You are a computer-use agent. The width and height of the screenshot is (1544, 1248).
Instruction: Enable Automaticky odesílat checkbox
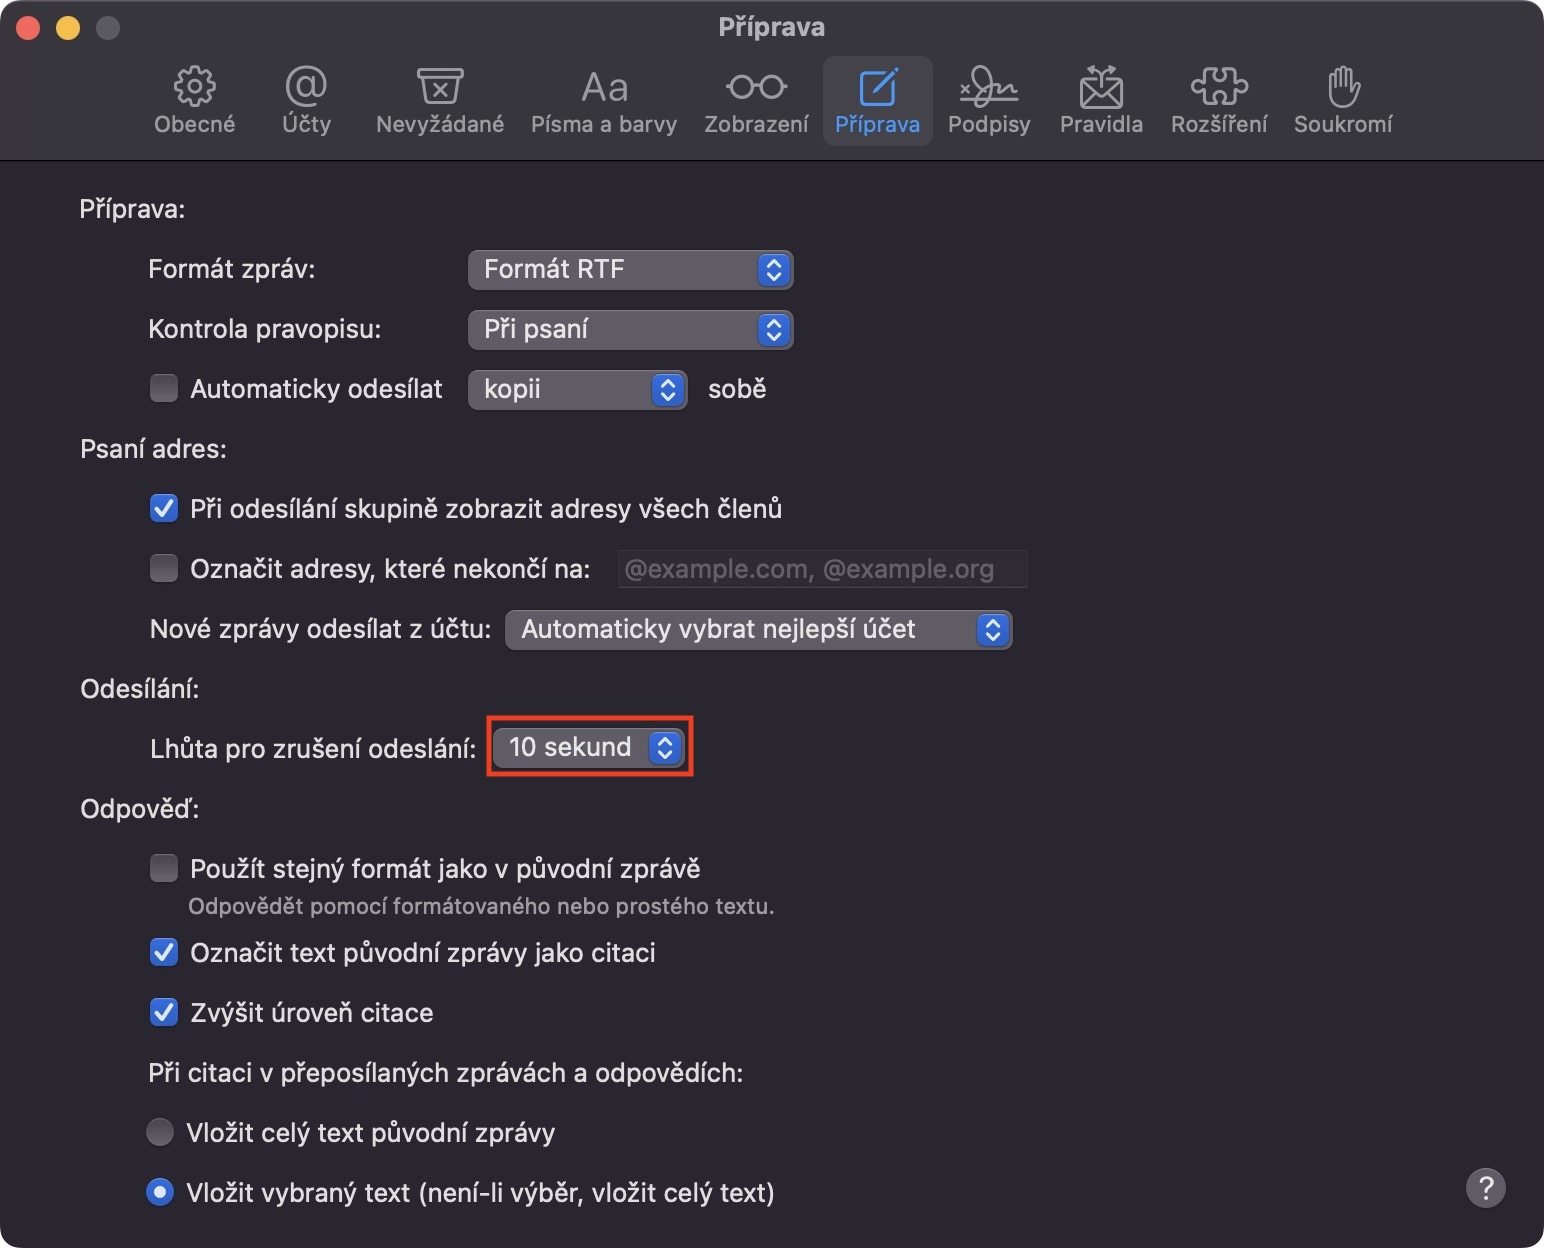(x=164, y=388)
